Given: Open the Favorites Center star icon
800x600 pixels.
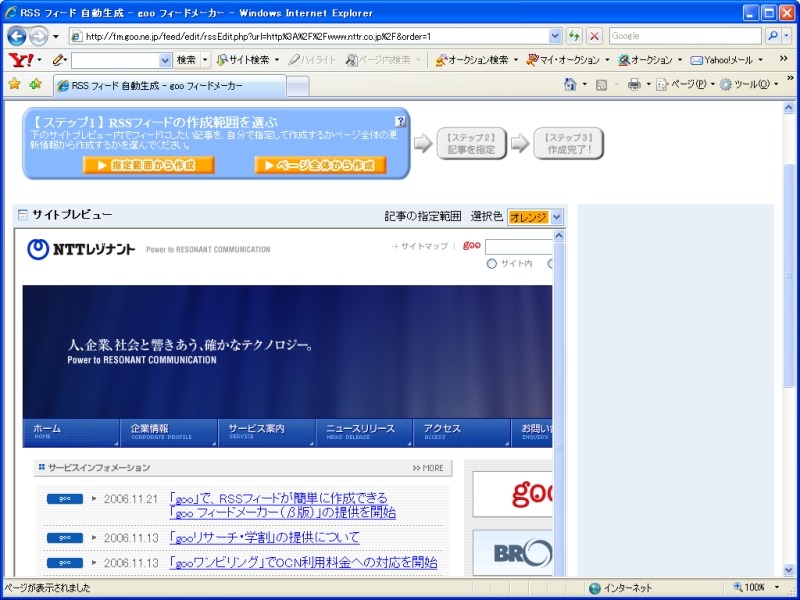Looking at the screenshot, I should (14, 85).
